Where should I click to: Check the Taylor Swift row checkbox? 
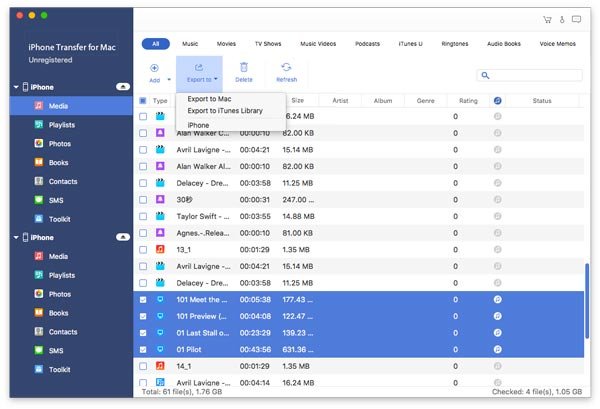pos(143,216)
